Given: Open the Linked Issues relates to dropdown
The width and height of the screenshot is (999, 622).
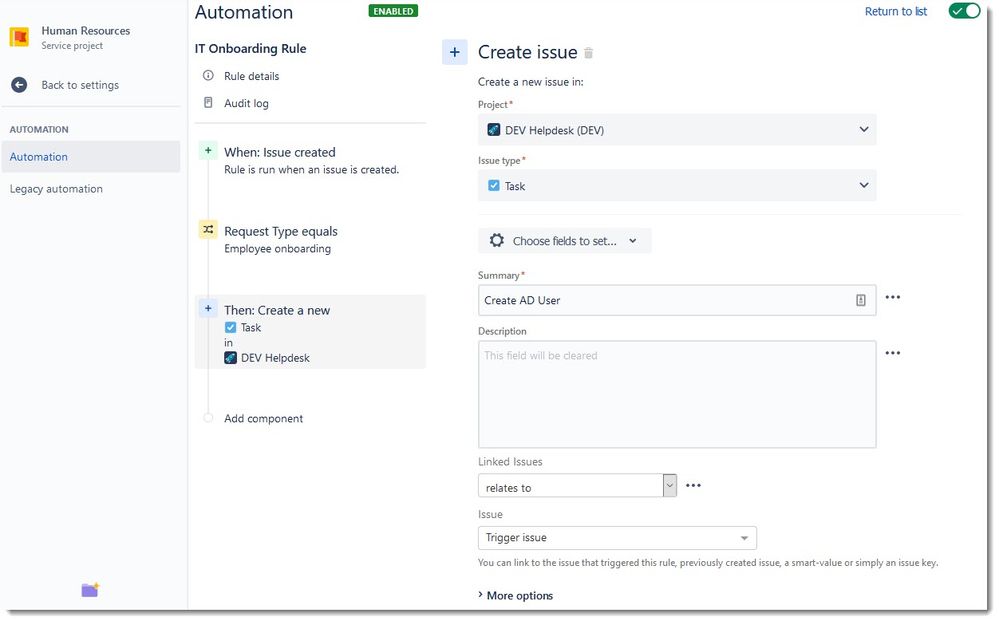Looking at the screenshot, I should (577, 486).
